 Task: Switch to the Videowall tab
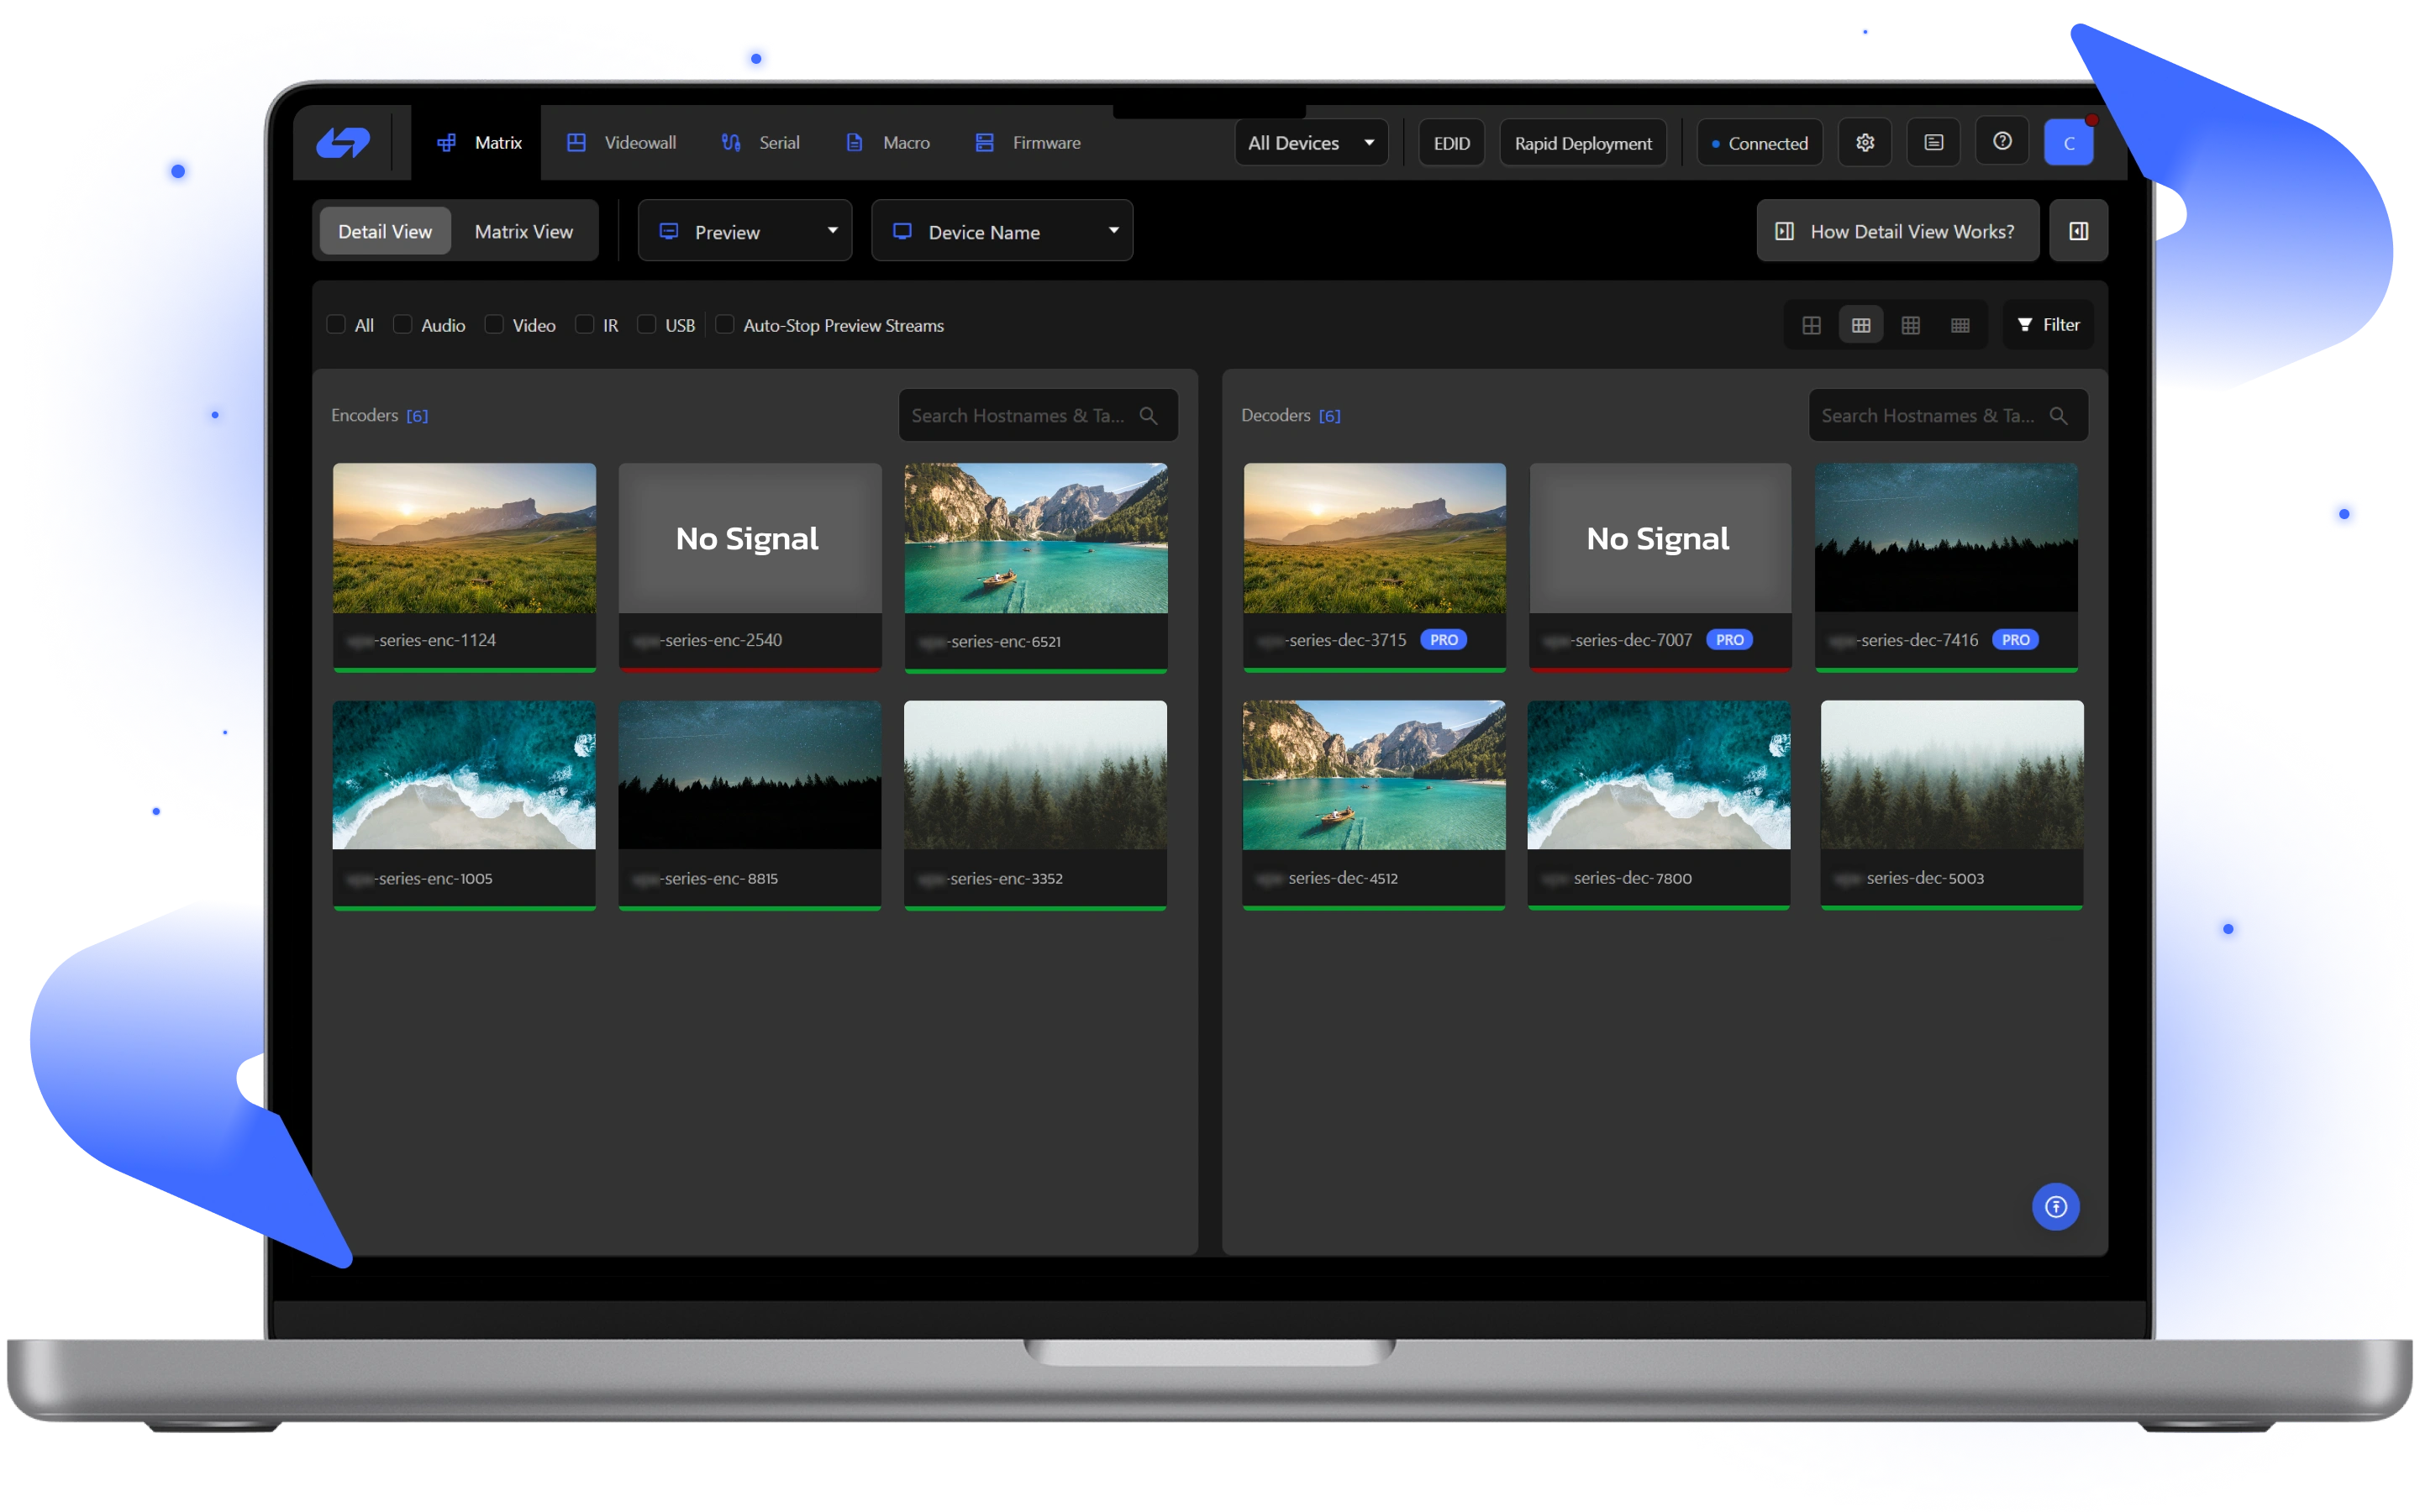pos(621,143)
